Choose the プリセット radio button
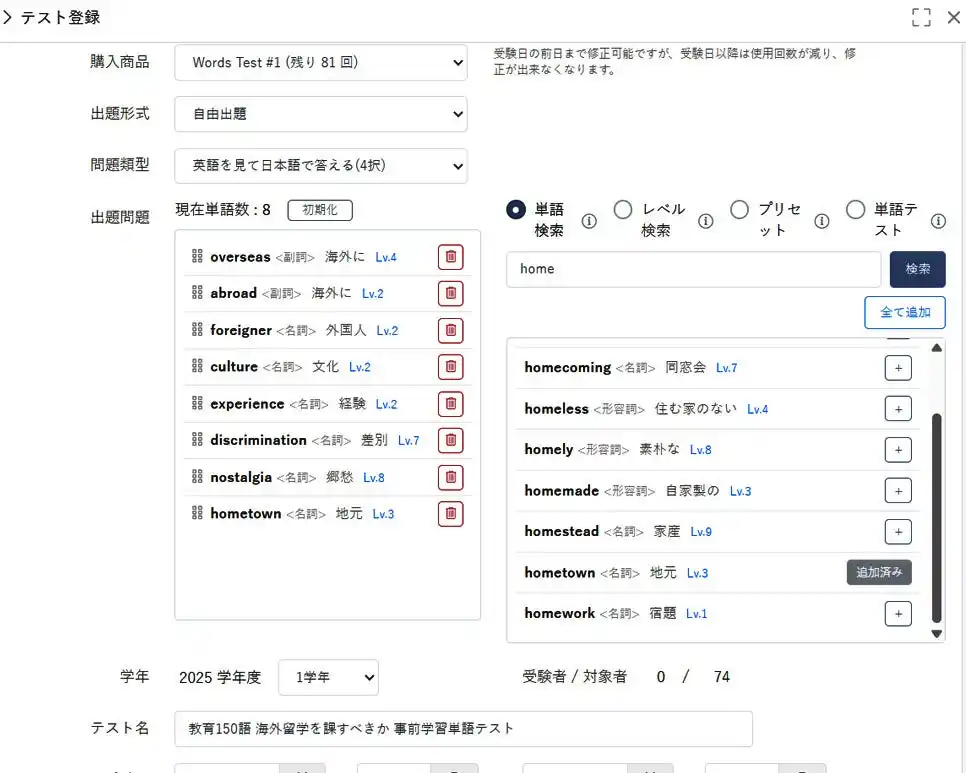This screenshot has height=773, width=966. click(739, 210)
